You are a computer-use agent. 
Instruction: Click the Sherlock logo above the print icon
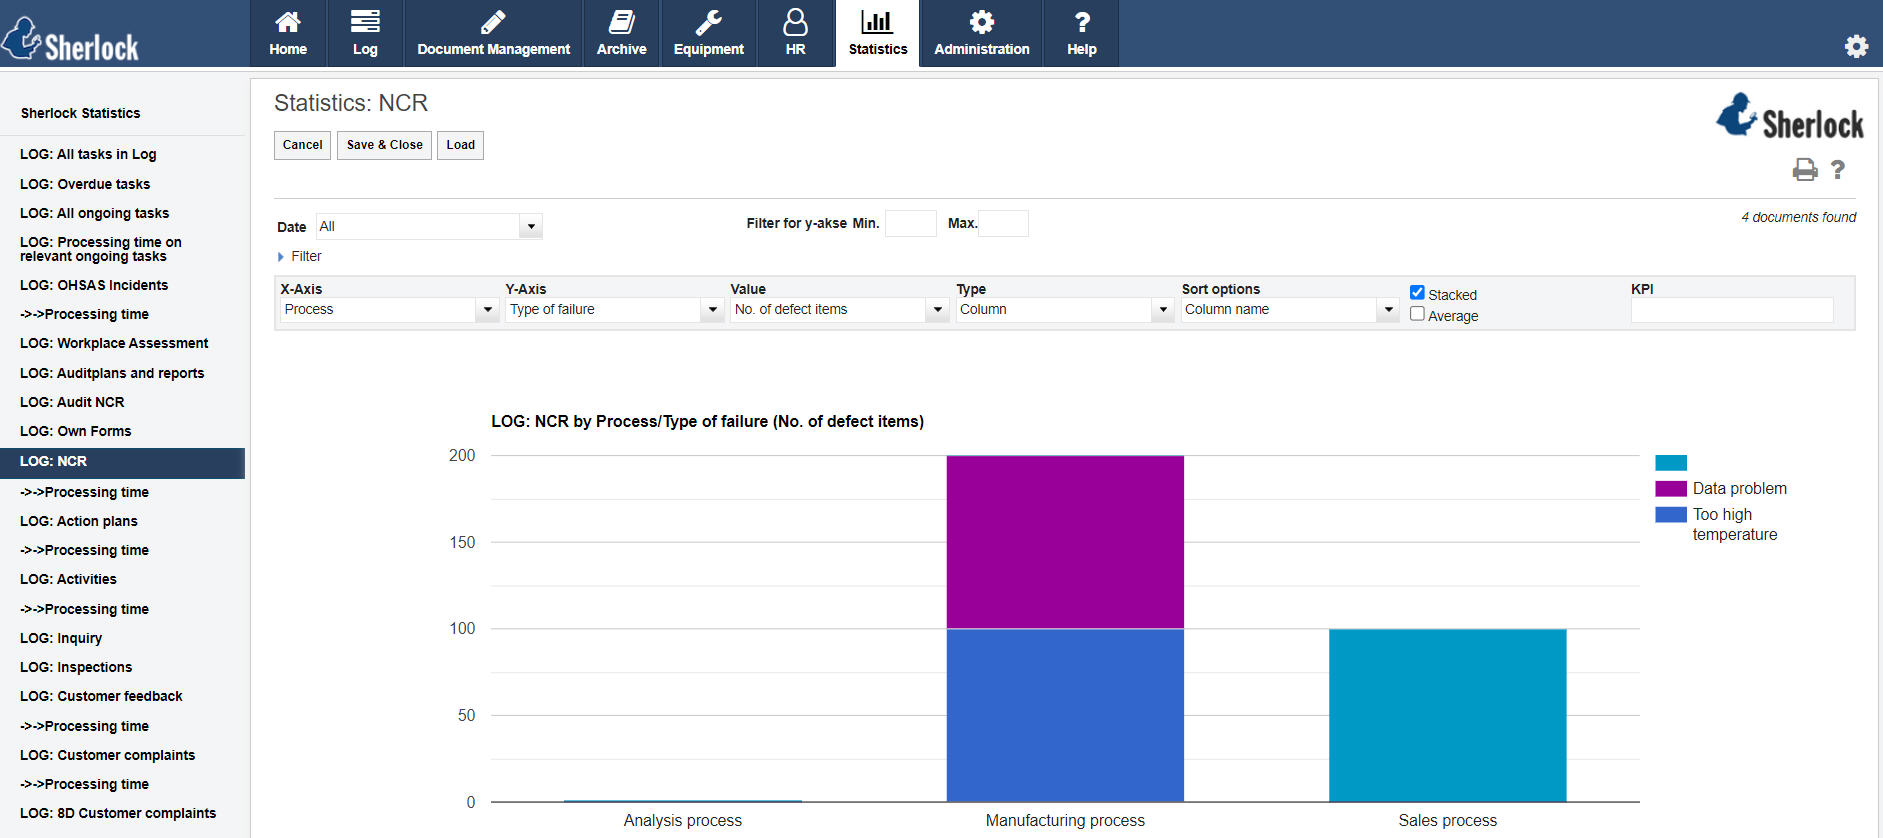click(1790, 117)
